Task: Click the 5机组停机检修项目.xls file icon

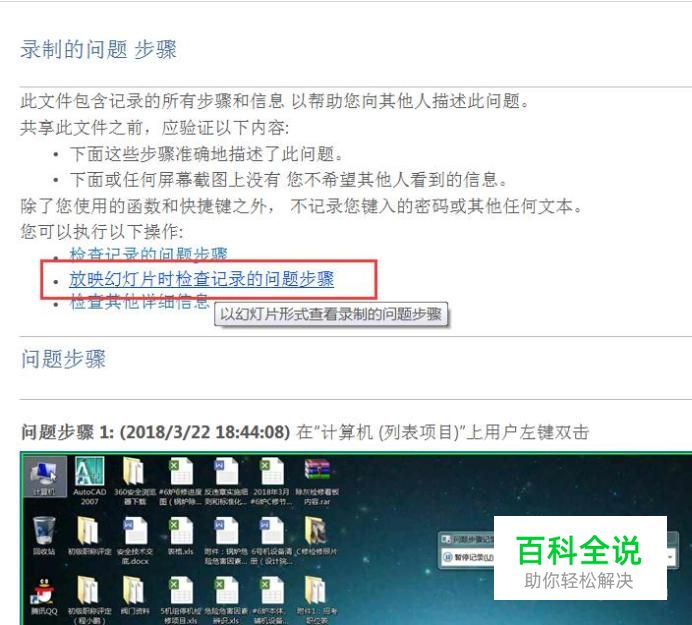Action: pyautogui.click(x=181, y=600)
